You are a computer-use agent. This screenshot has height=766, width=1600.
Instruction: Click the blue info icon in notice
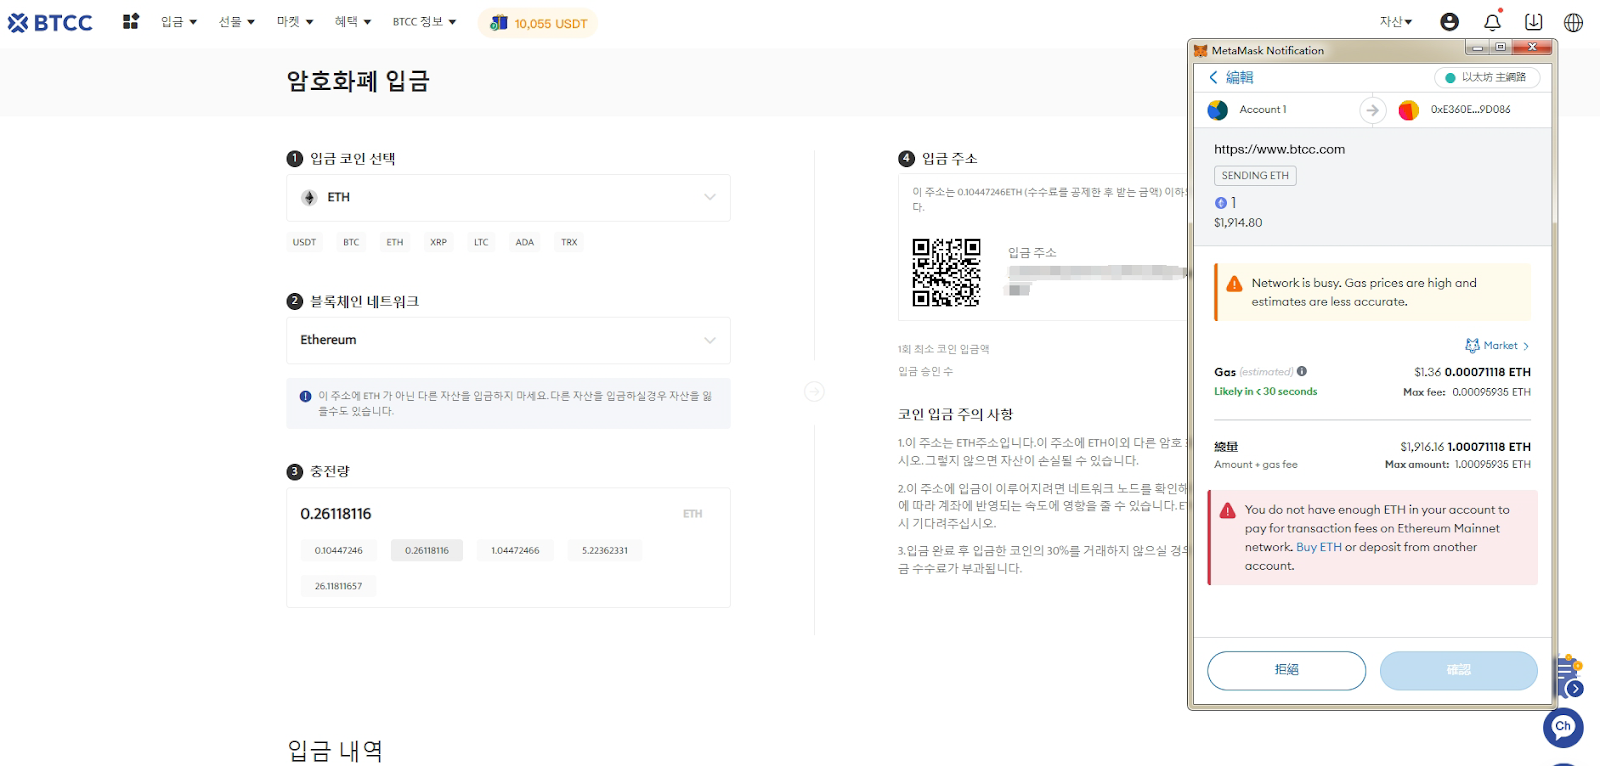[x=305, y=396]
